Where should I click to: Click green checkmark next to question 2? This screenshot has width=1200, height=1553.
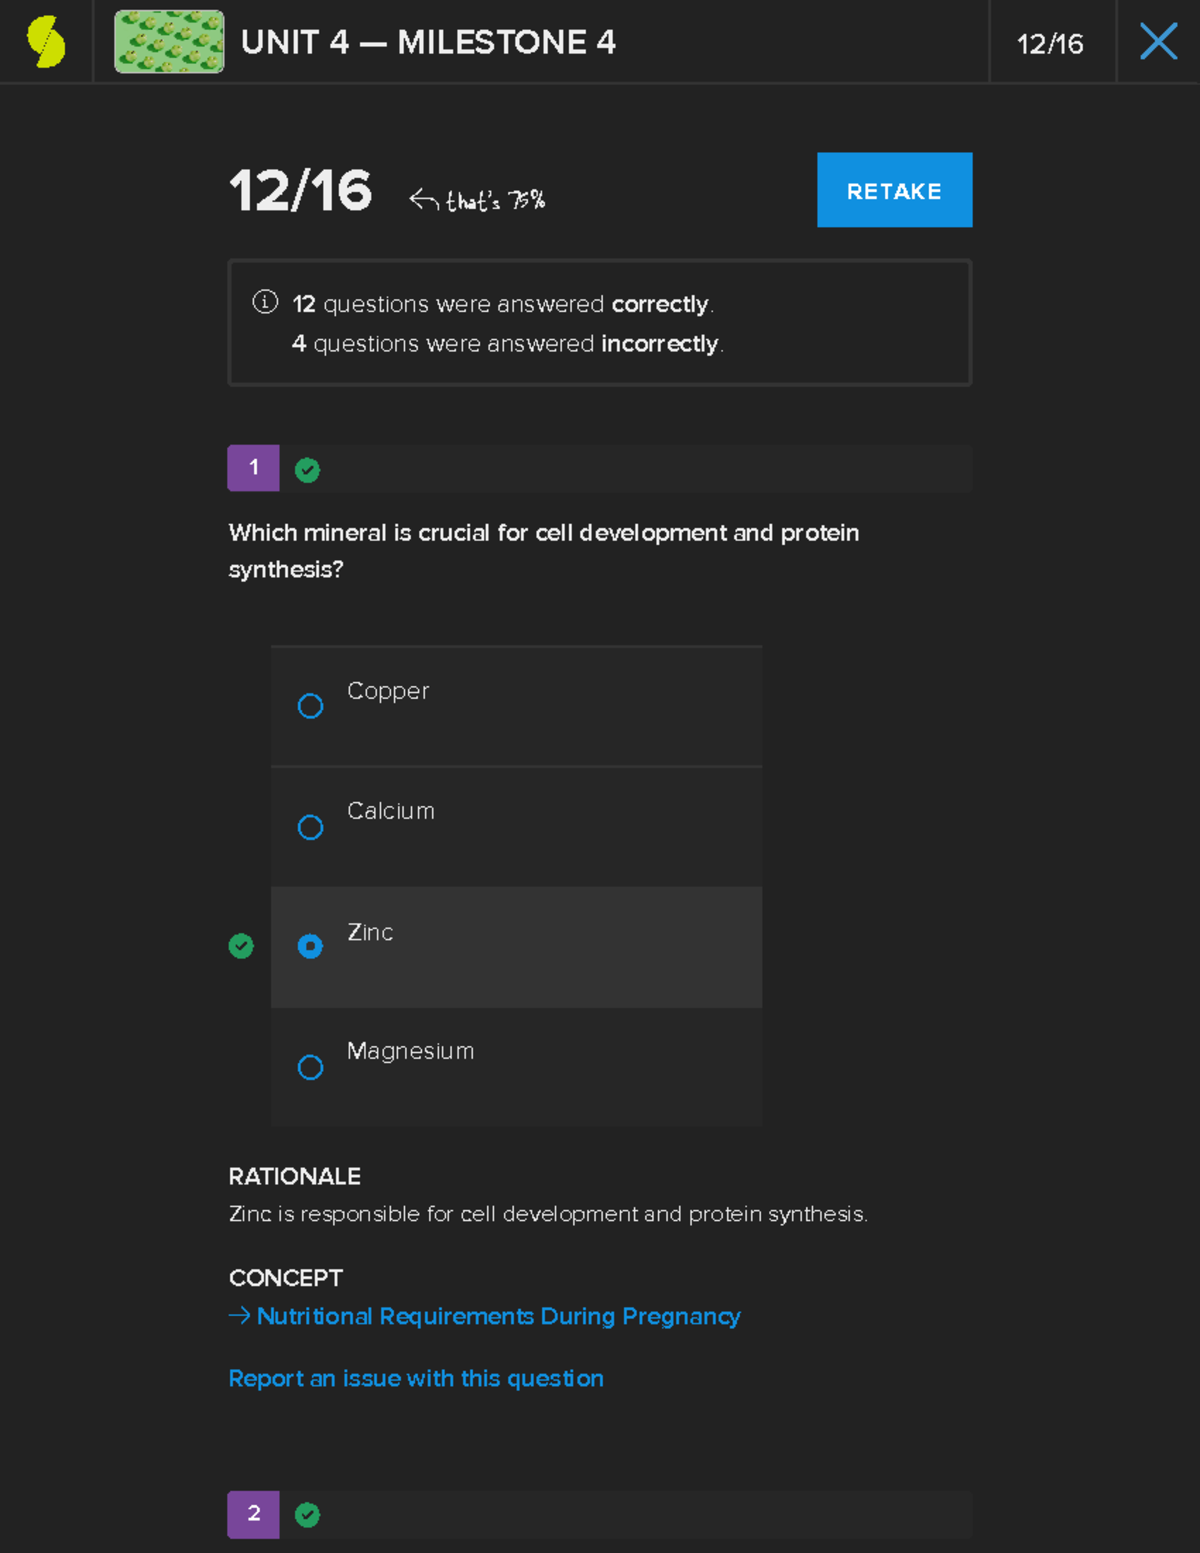point(307,1515)
